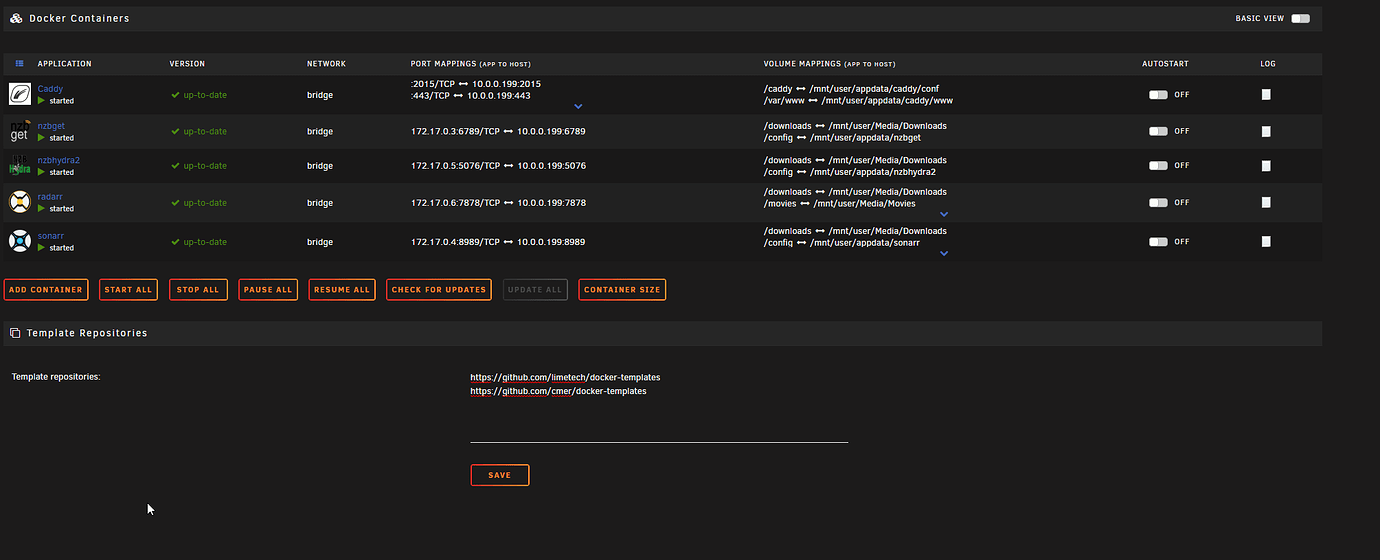The height and width of the screenshot is (560, 1380).
Task: Click the Pause All button
Action: click(x=268, y=290)
